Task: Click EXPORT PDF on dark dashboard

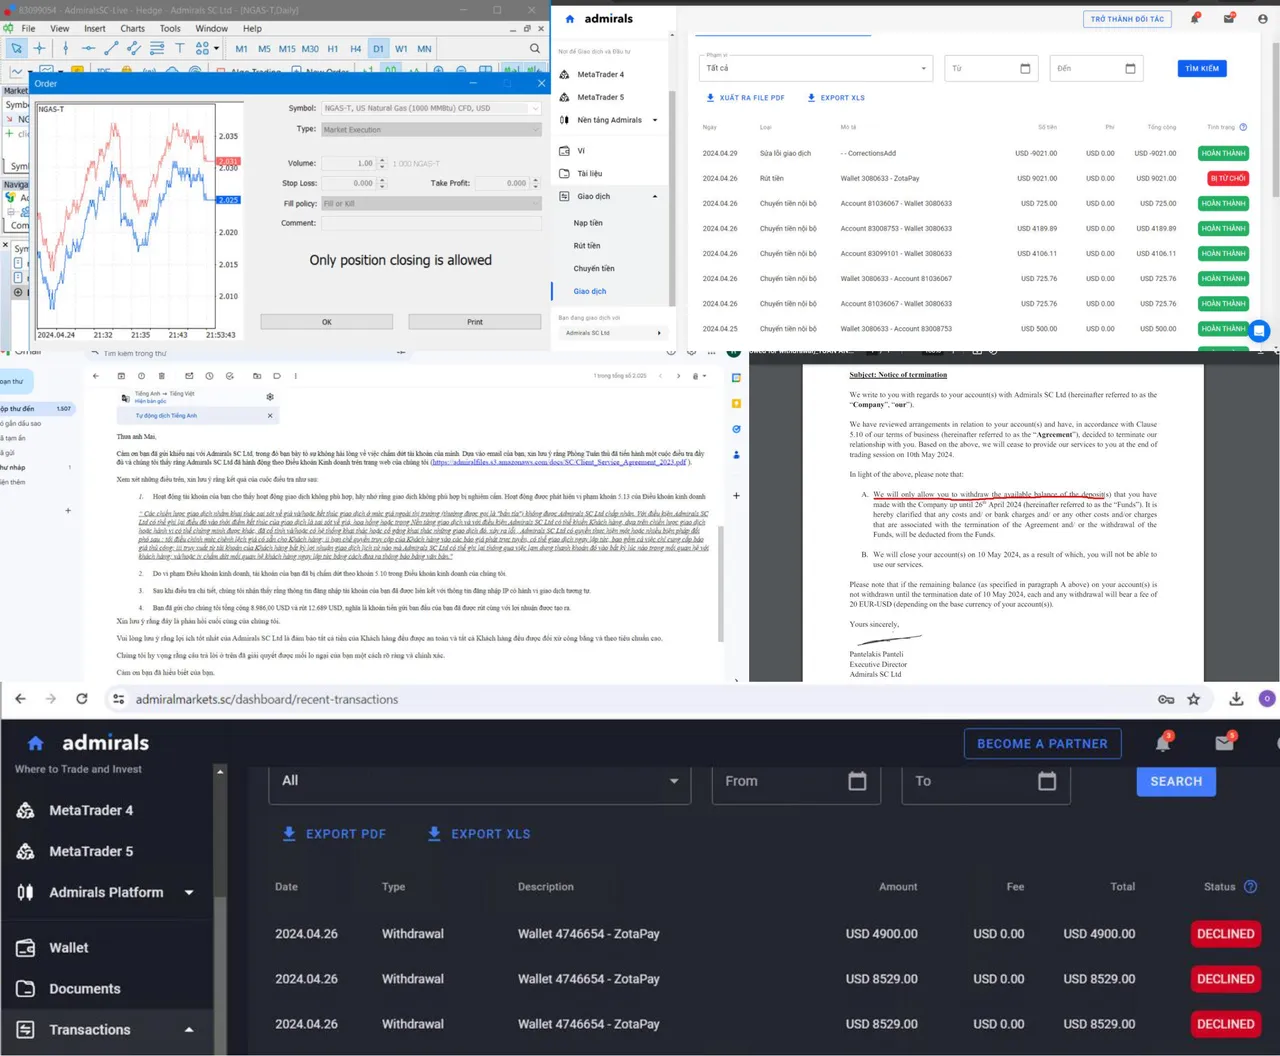Action: pos(334,834)
